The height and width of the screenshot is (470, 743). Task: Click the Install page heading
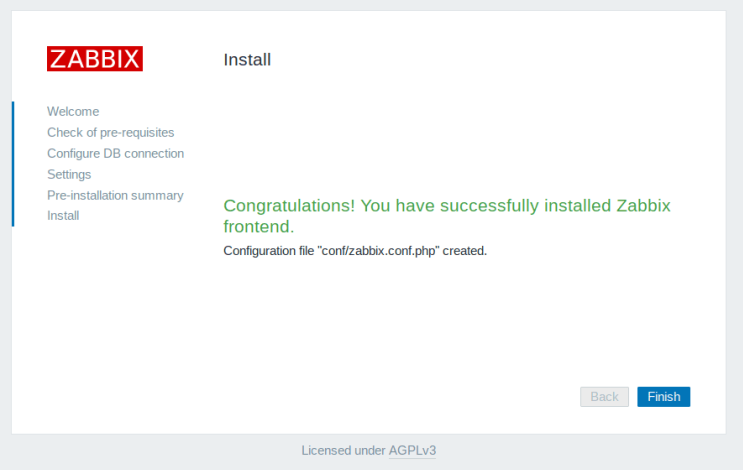(x=247, y=60)
